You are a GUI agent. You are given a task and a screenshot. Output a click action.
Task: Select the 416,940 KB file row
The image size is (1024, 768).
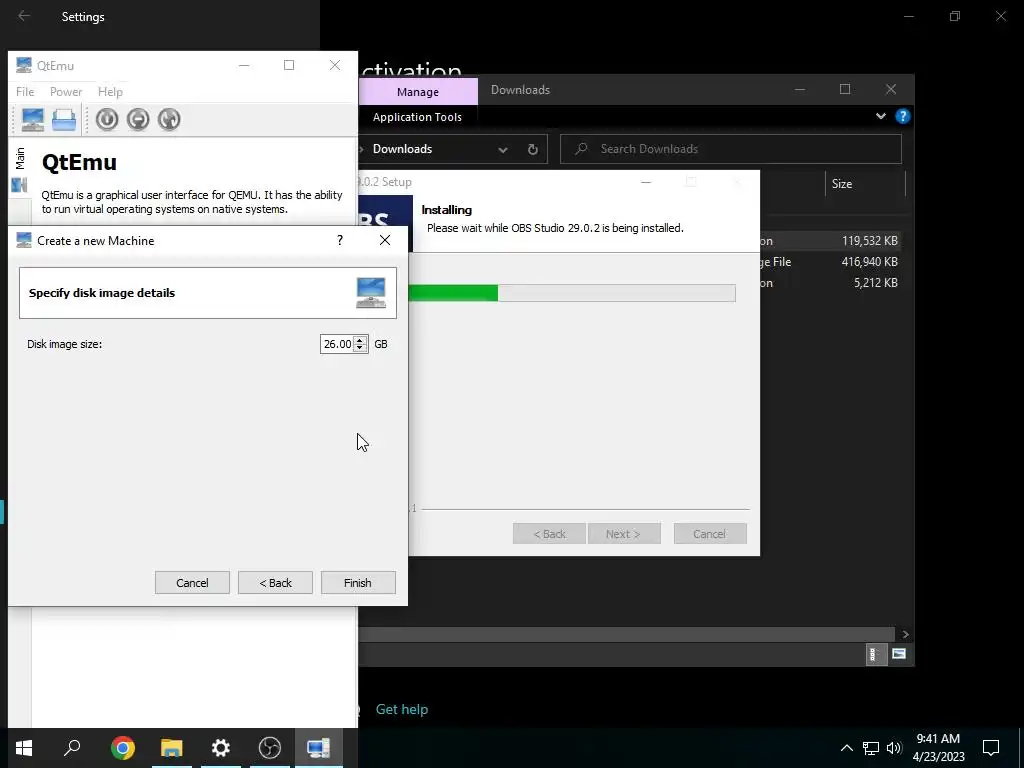830,262
